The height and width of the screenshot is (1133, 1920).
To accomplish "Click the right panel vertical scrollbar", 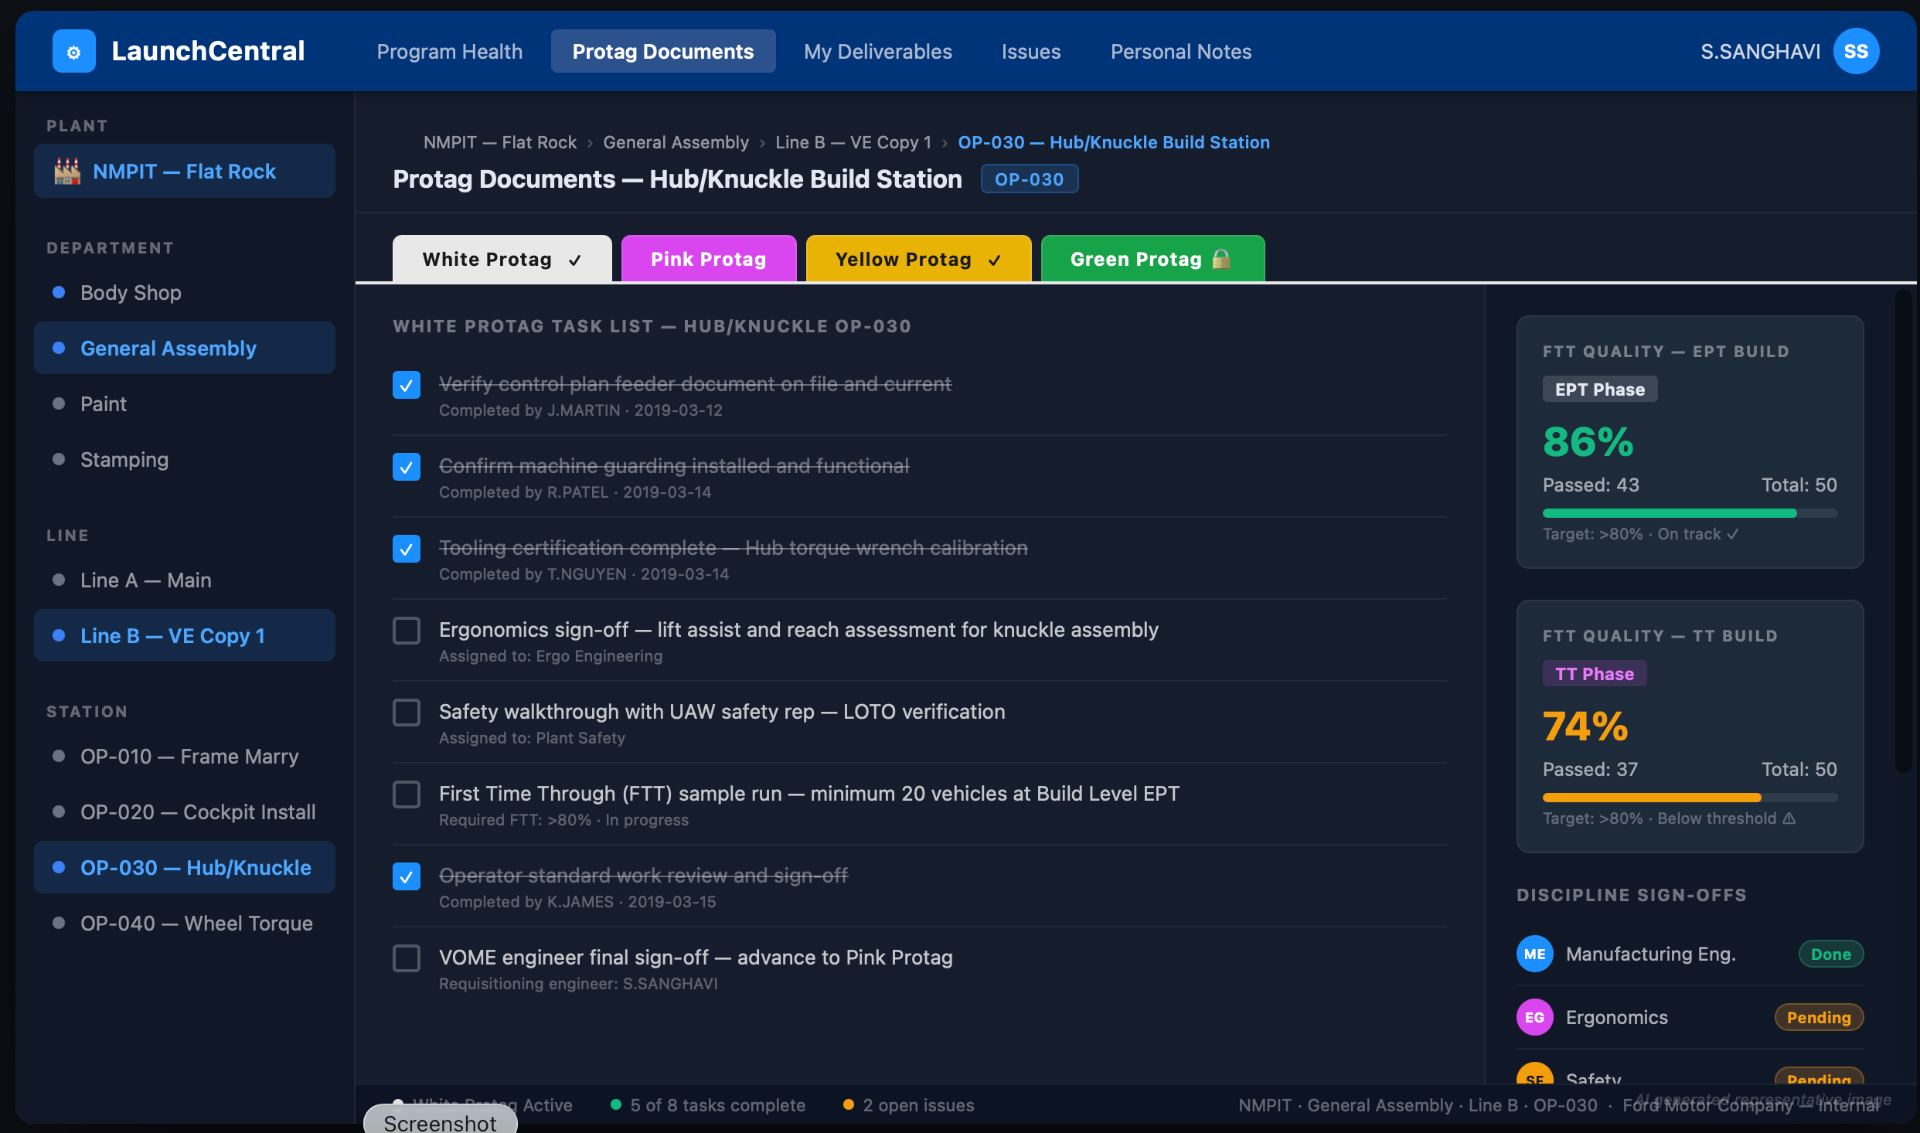I will [x=1903, y=530].
